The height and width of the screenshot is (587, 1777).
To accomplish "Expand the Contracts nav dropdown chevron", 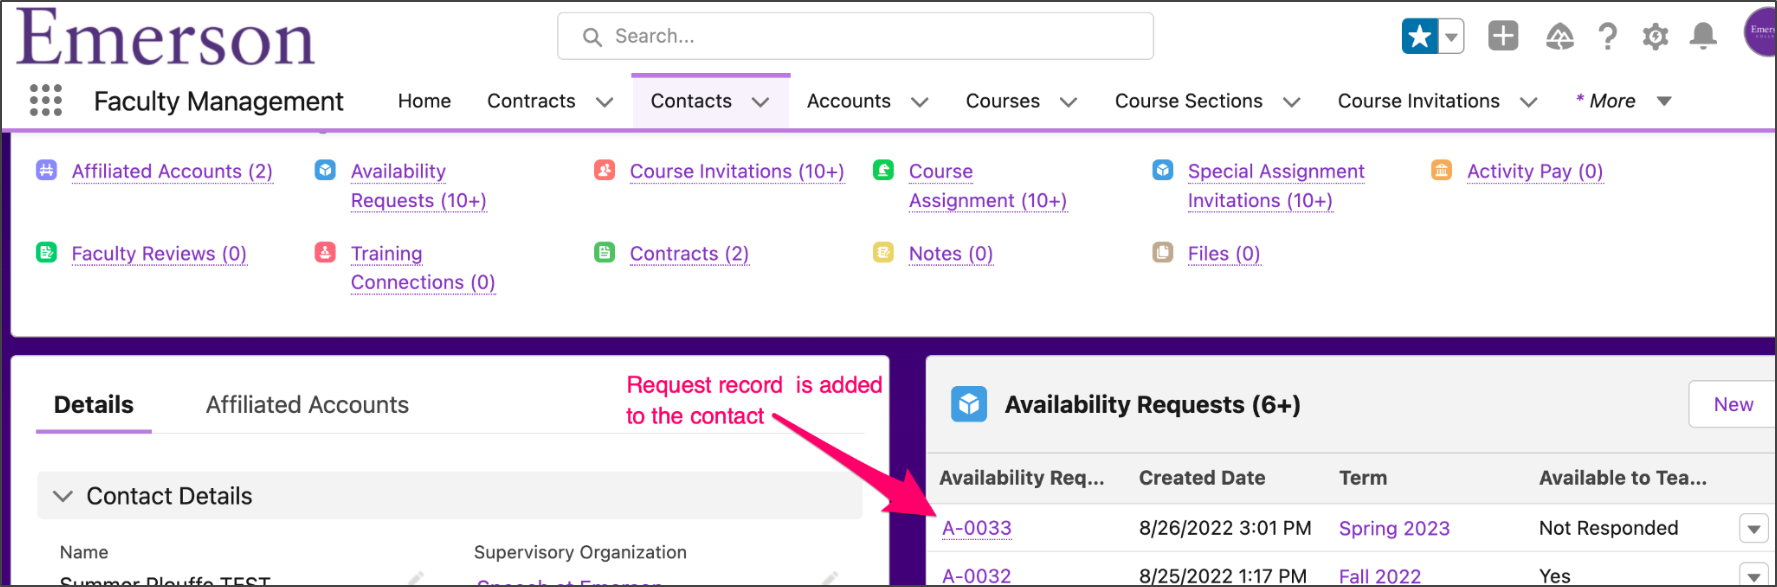I will tap(604, 102).
